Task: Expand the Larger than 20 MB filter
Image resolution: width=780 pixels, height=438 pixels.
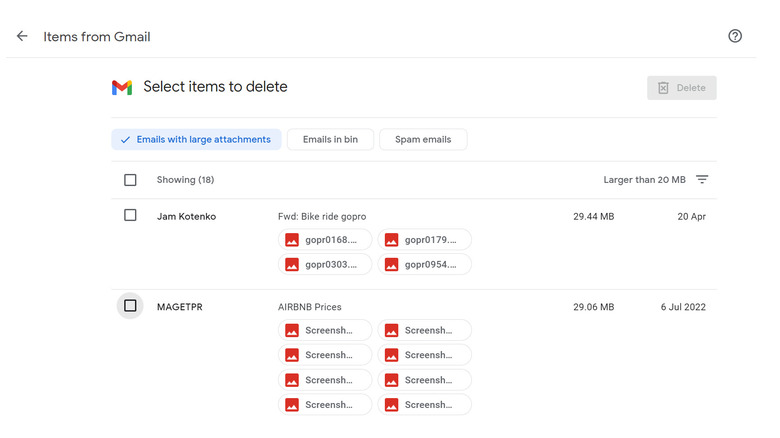Action: point(644,180)
